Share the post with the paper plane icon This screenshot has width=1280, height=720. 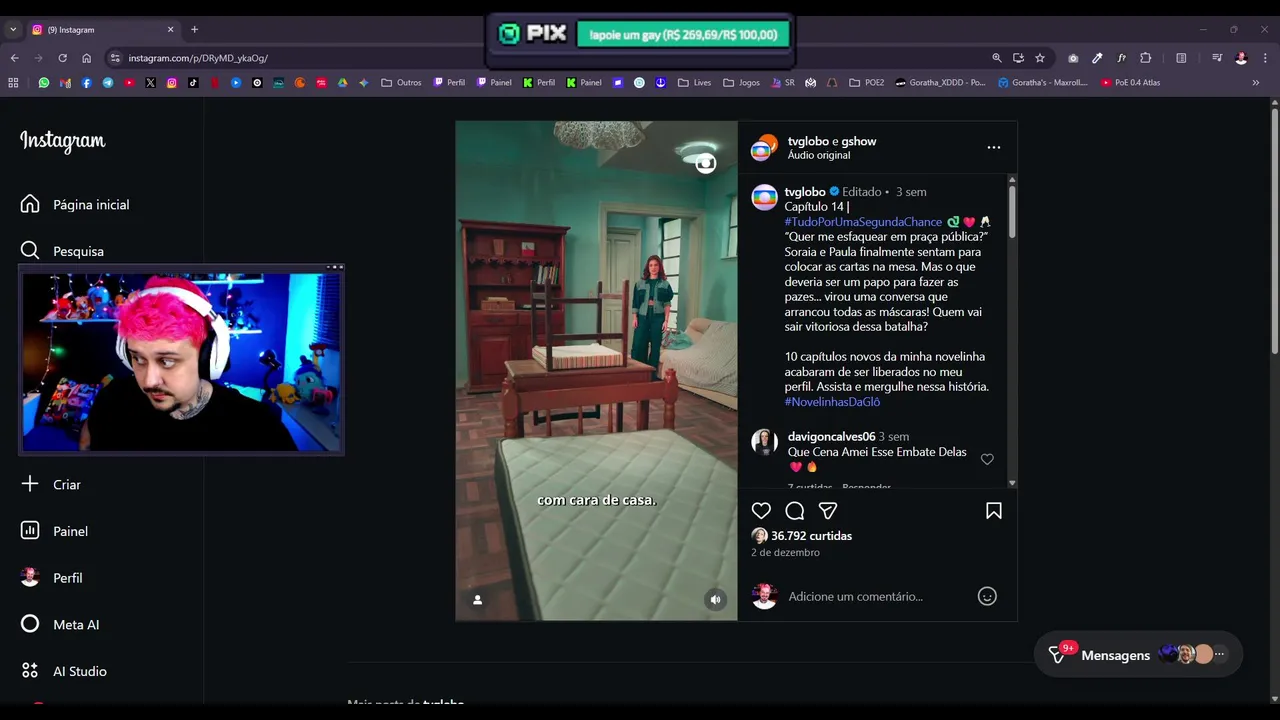pos(828,511)
